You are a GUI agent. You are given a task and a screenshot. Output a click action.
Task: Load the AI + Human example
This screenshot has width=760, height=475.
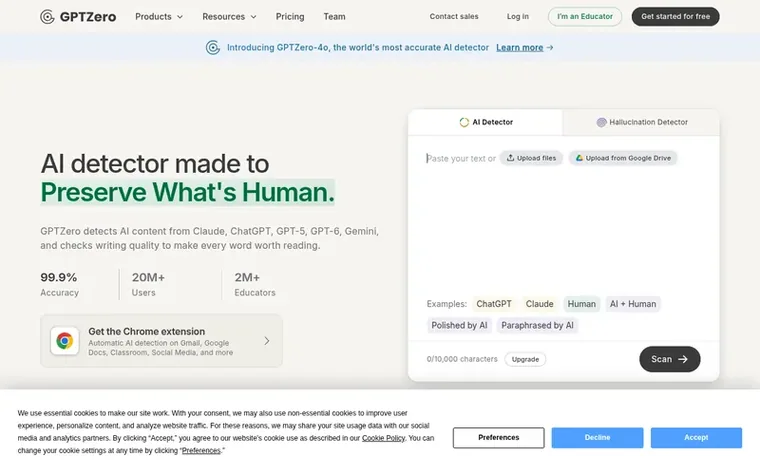coord(633,304)
